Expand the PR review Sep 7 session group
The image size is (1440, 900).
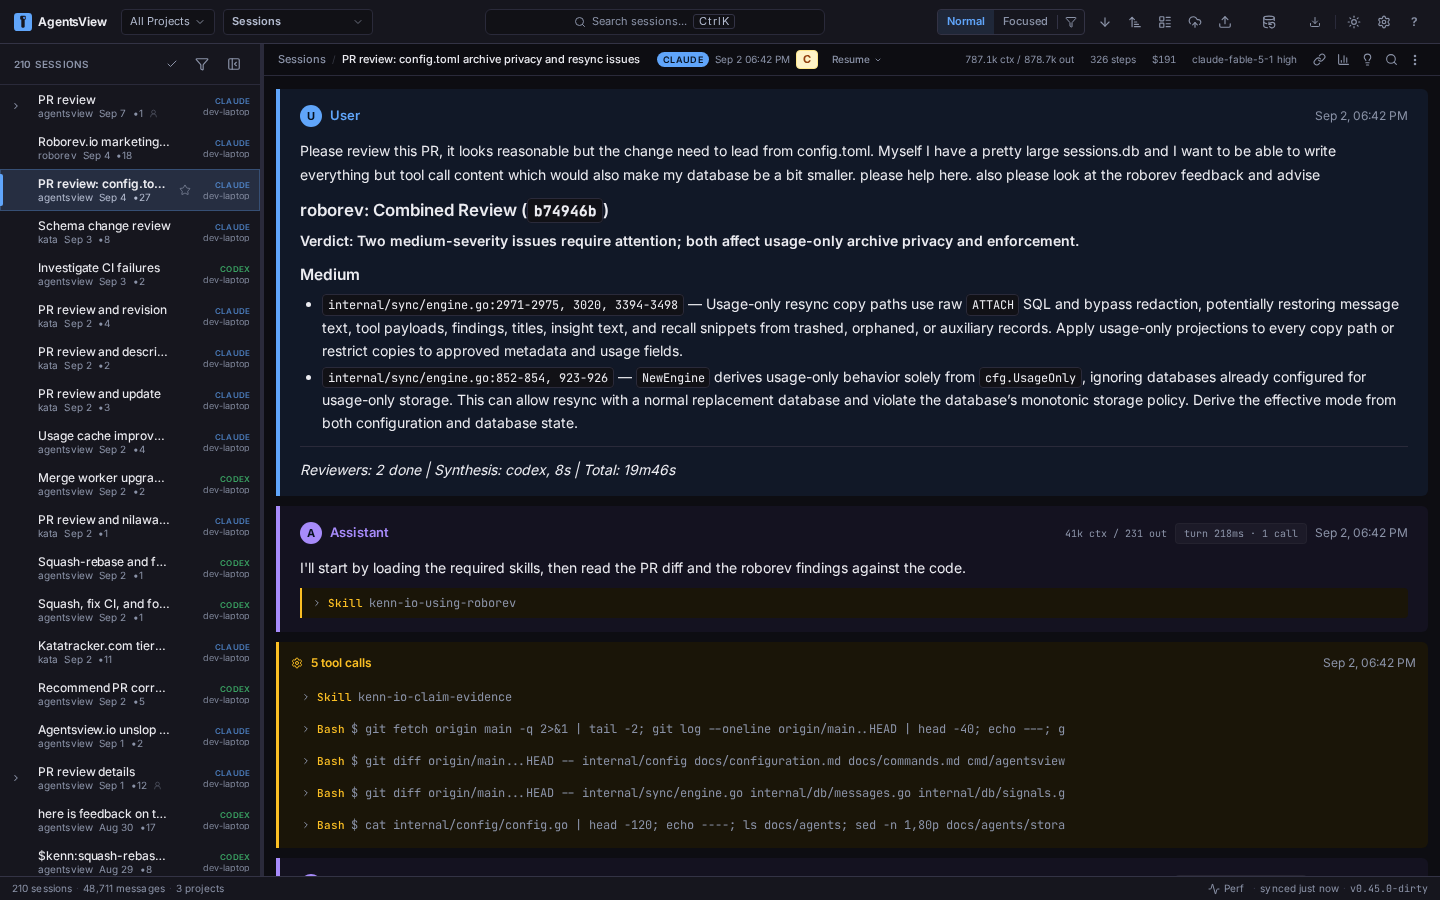point(16,106)
